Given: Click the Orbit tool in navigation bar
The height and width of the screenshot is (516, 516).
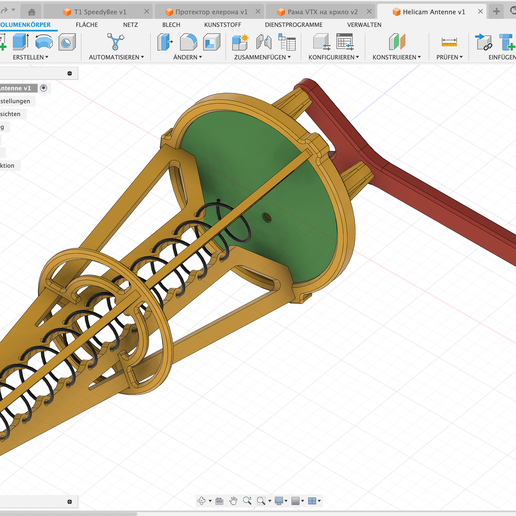Looking at the screenshot, I should 202,501.
